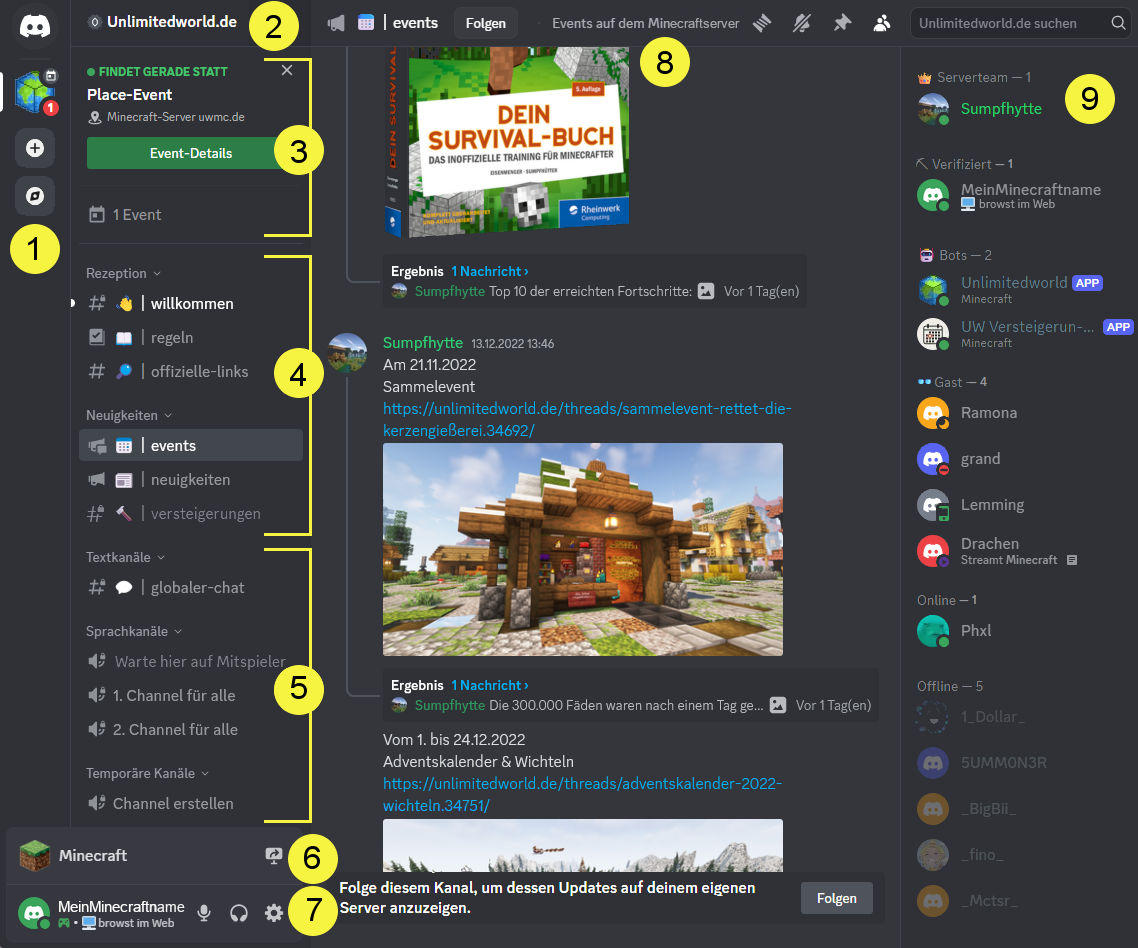Image resolution: width=1138 pixels, height=948 pixels.
Task: Click the add a server plus icon
Action: pyautogui.click(x=35, y=148)
